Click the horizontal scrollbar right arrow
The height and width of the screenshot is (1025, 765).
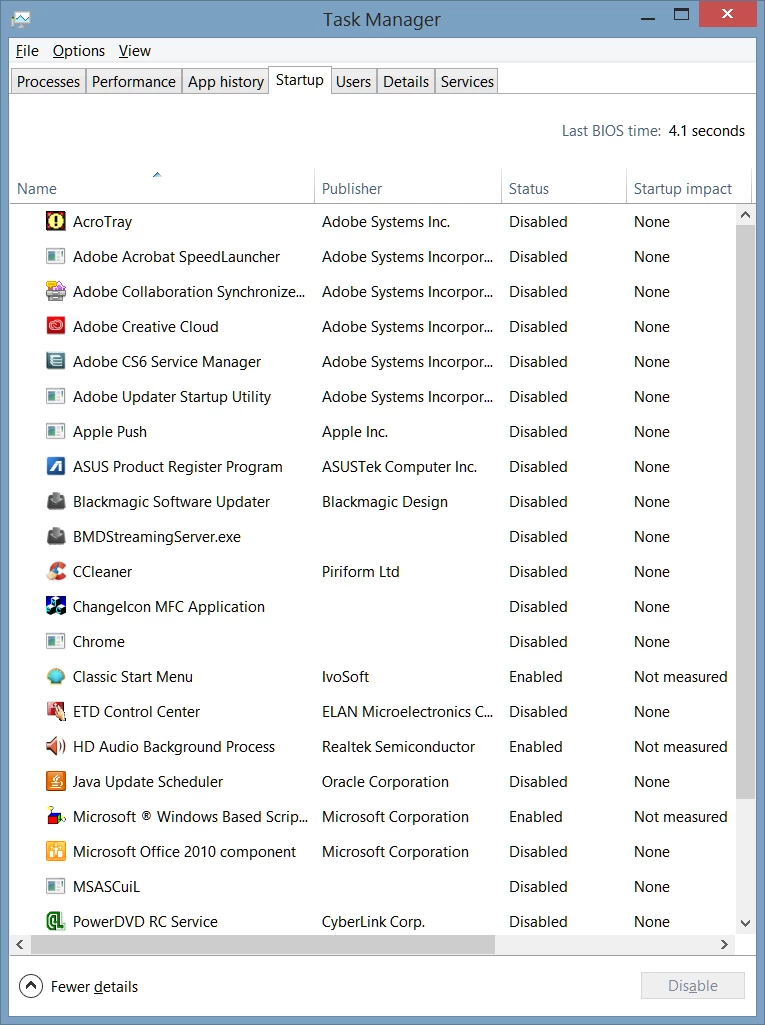pyautogui.click(x=724, y=944)
